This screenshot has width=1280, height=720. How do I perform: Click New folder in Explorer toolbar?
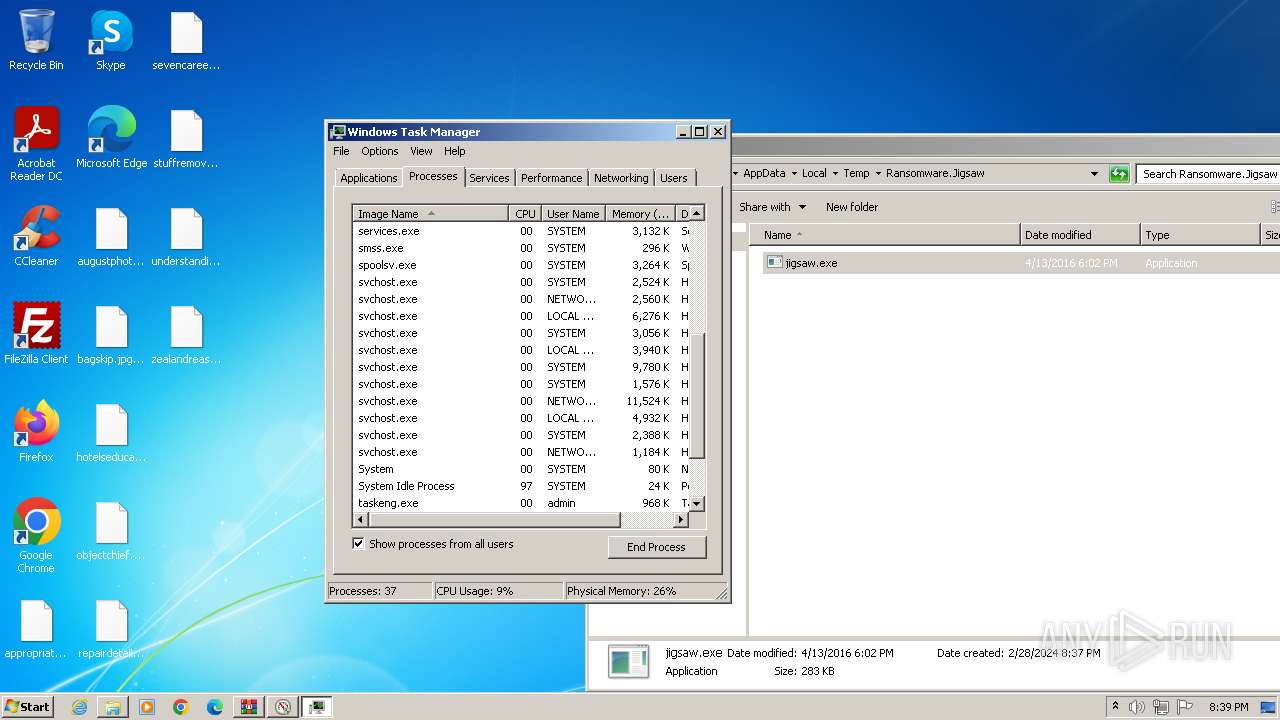852,207
